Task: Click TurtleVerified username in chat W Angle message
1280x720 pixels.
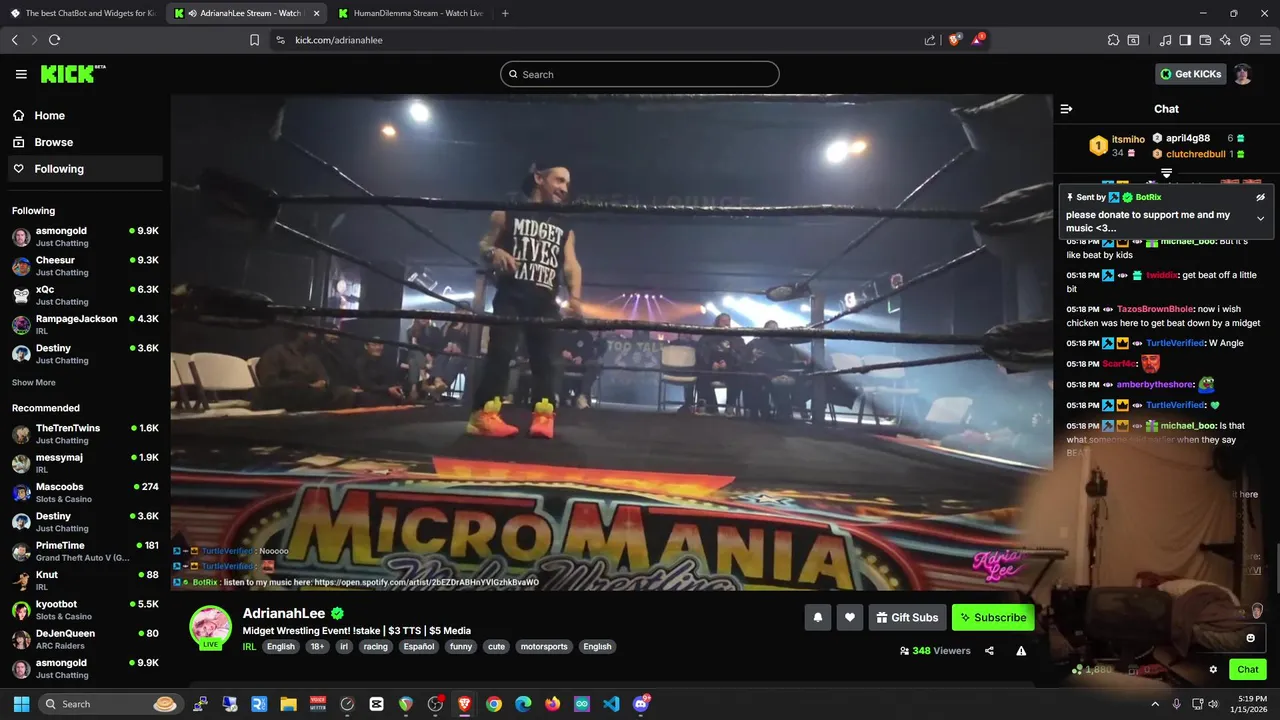Action: point(1175,343)
